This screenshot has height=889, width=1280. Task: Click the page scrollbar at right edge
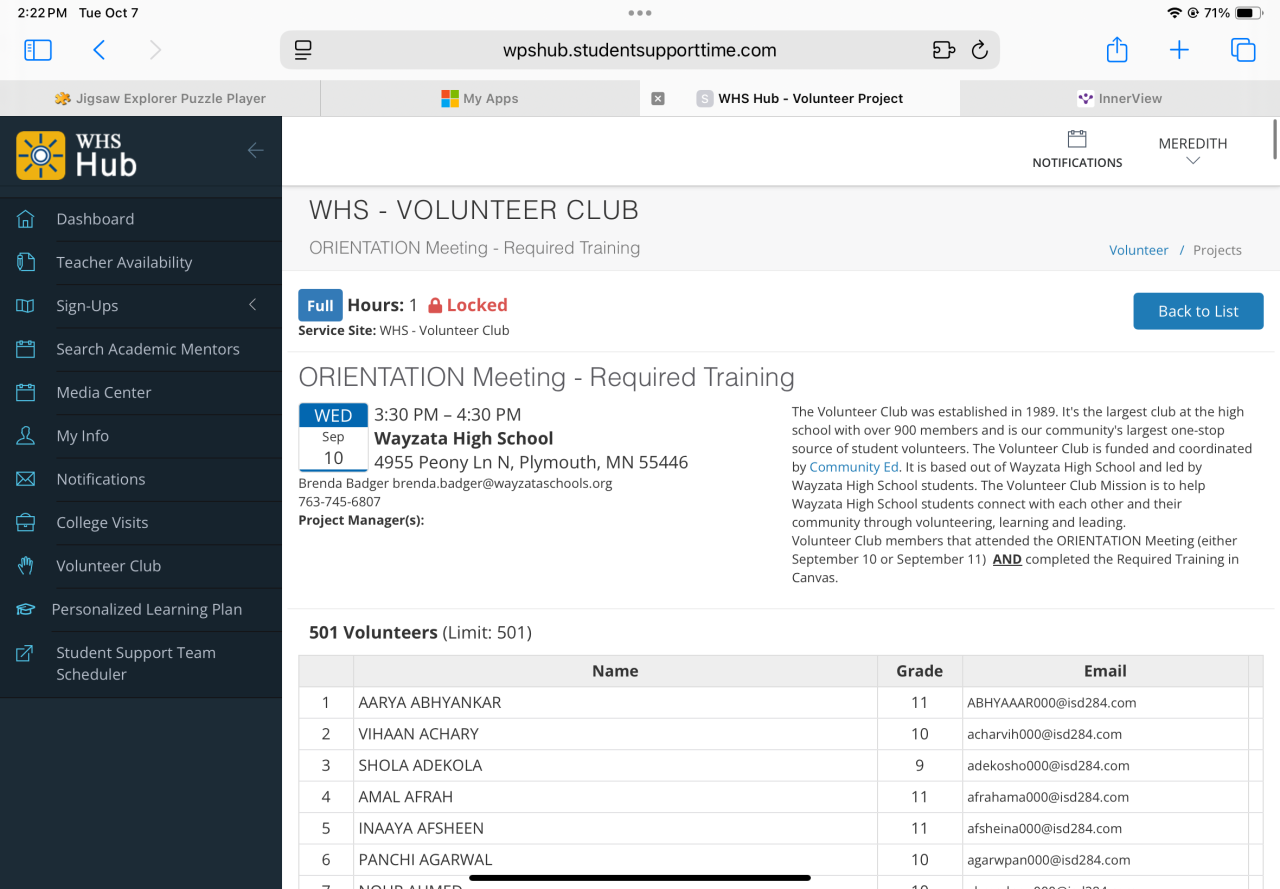click(1275, 138)
